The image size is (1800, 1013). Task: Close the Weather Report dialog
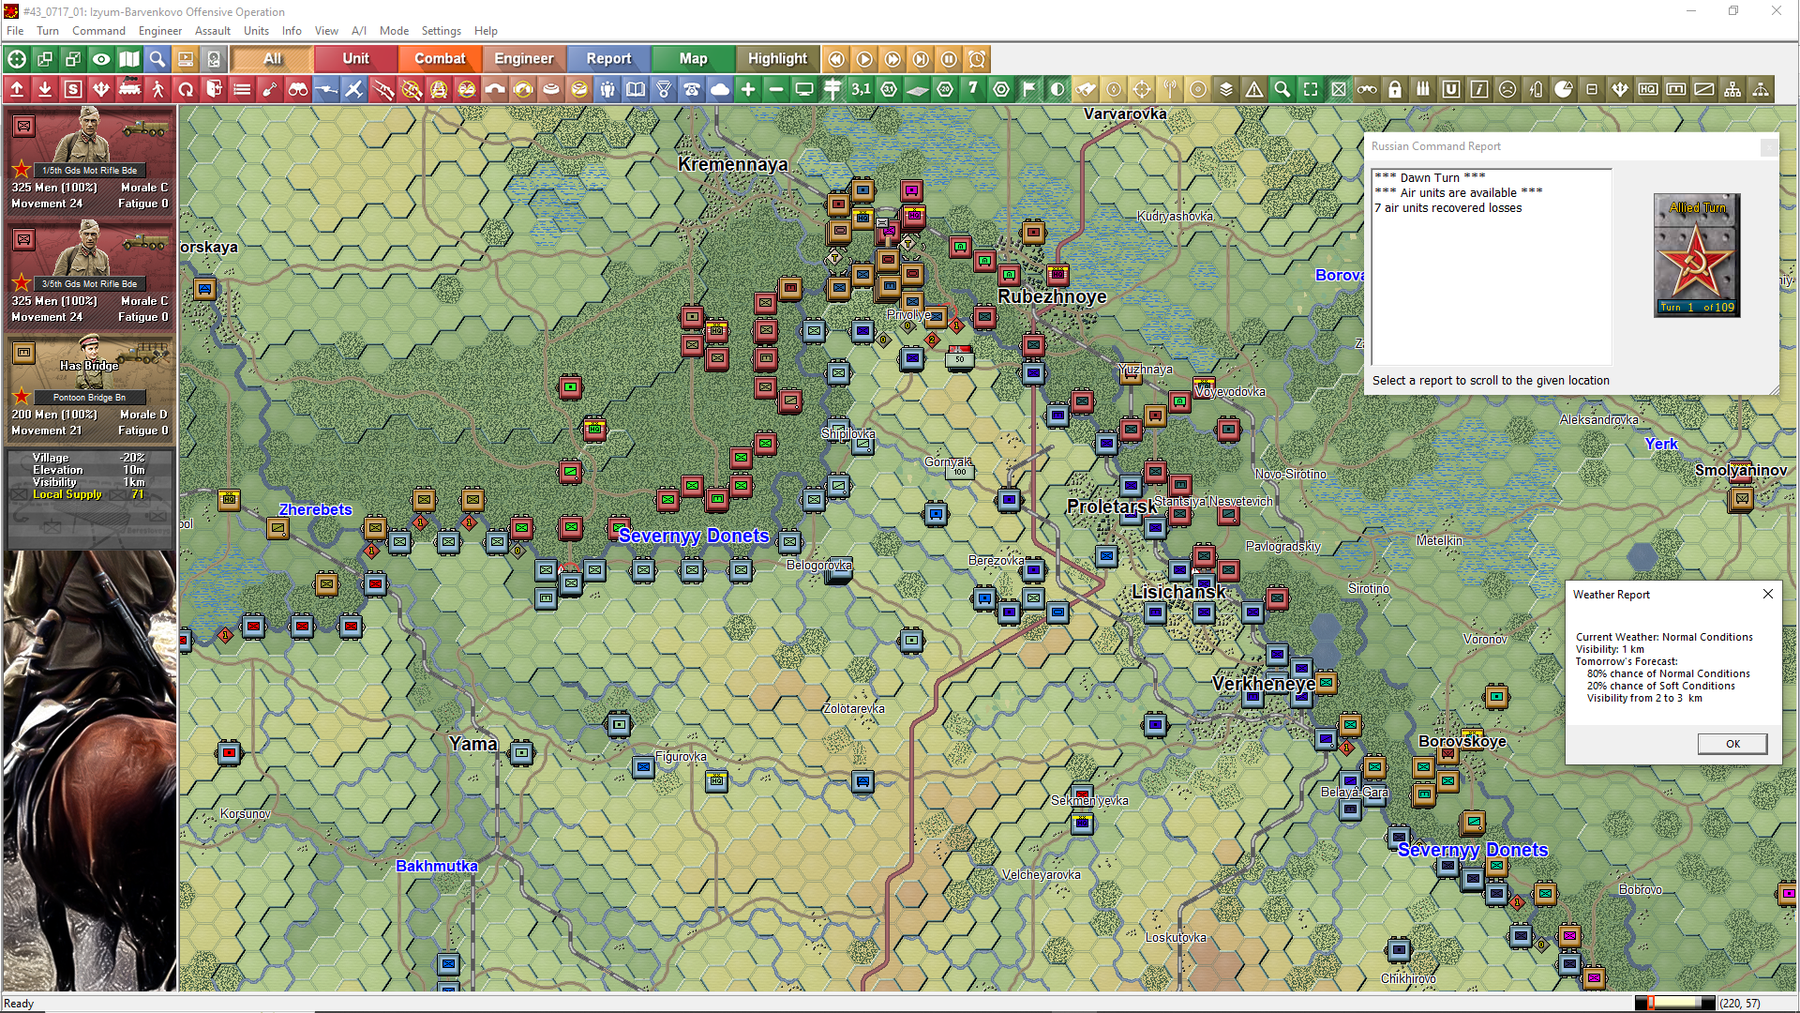(1768, 594)
